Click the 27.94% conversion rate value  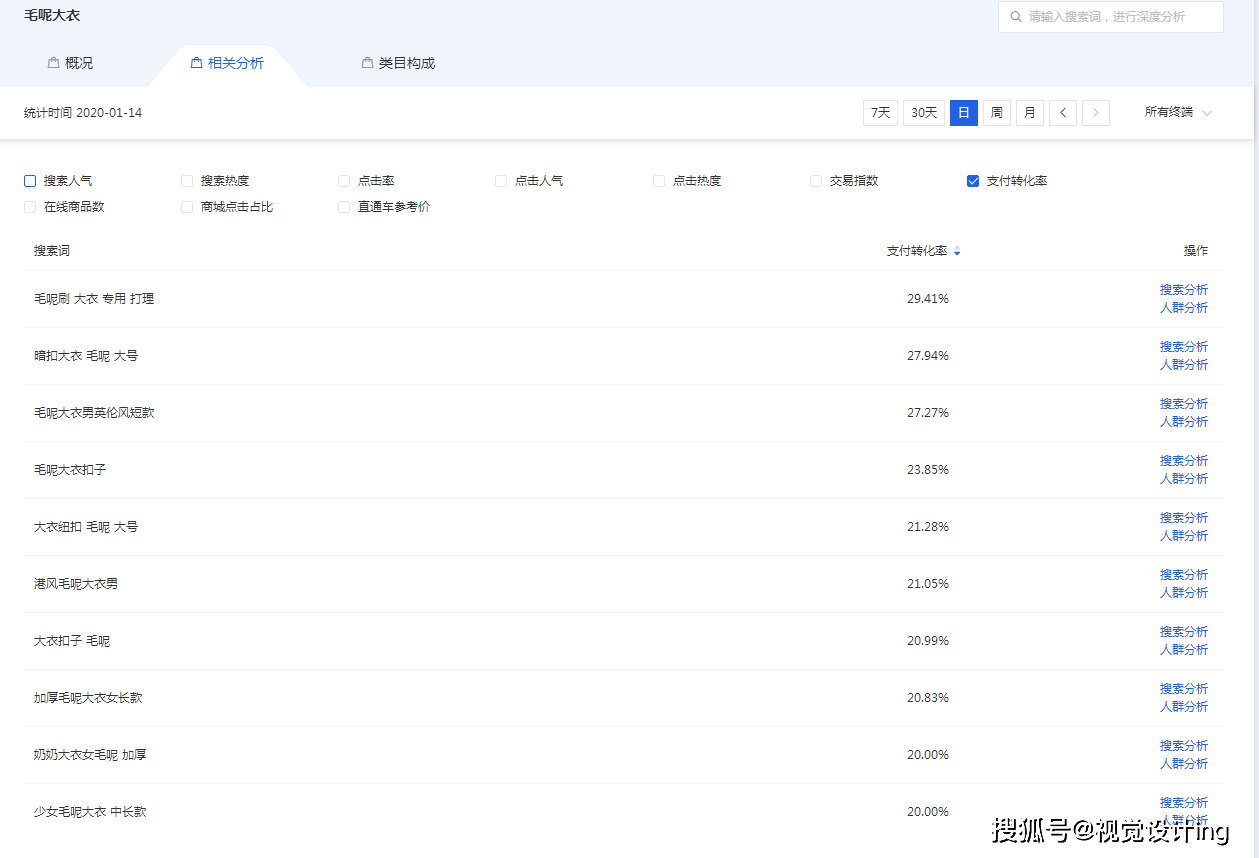pyautogui.click(x=928, y=356)
